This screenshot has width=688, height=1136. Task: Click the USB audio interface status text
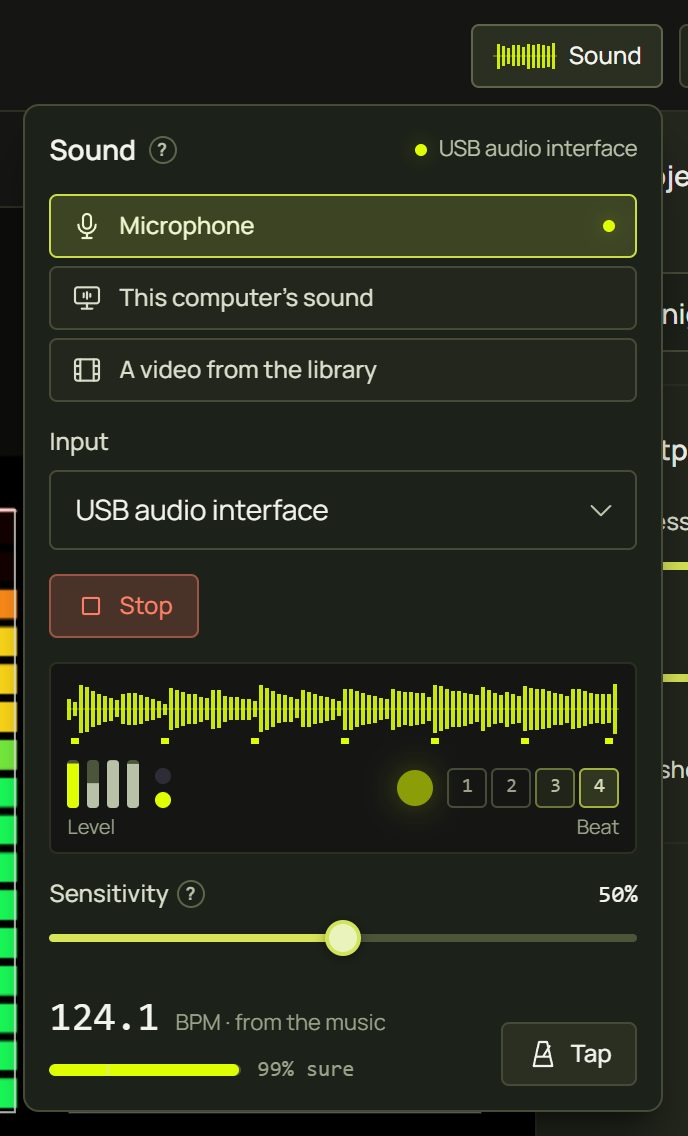538,149
